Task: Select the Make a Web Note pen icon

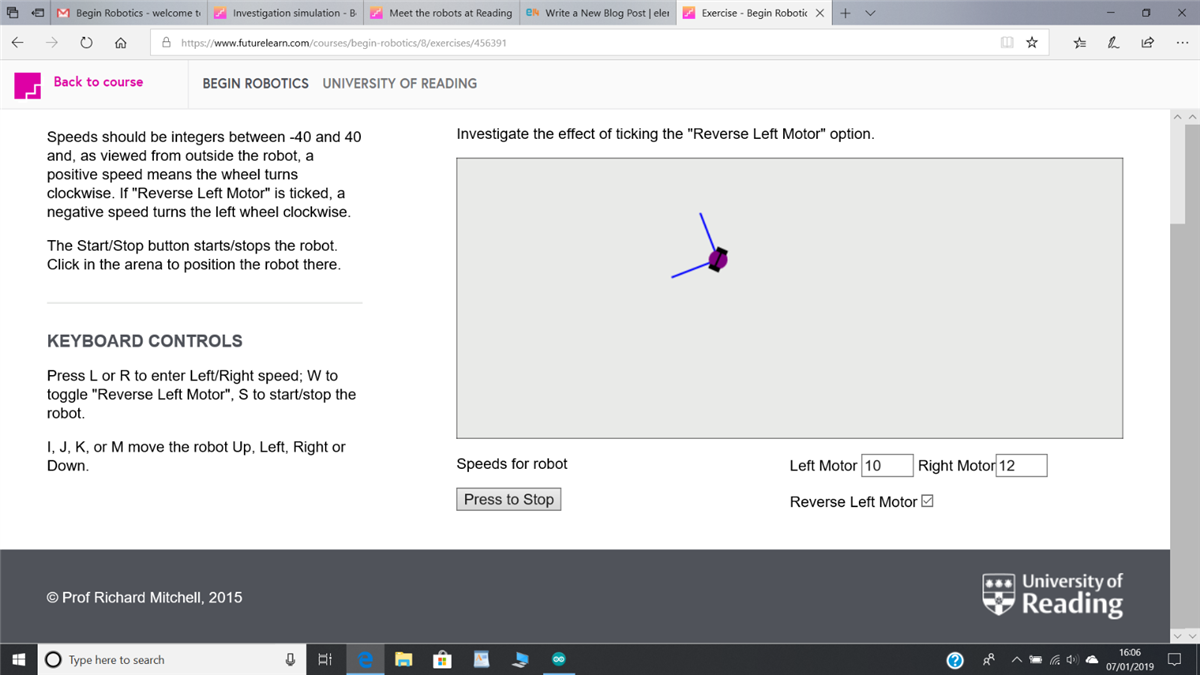Action: click(1112, 42)
